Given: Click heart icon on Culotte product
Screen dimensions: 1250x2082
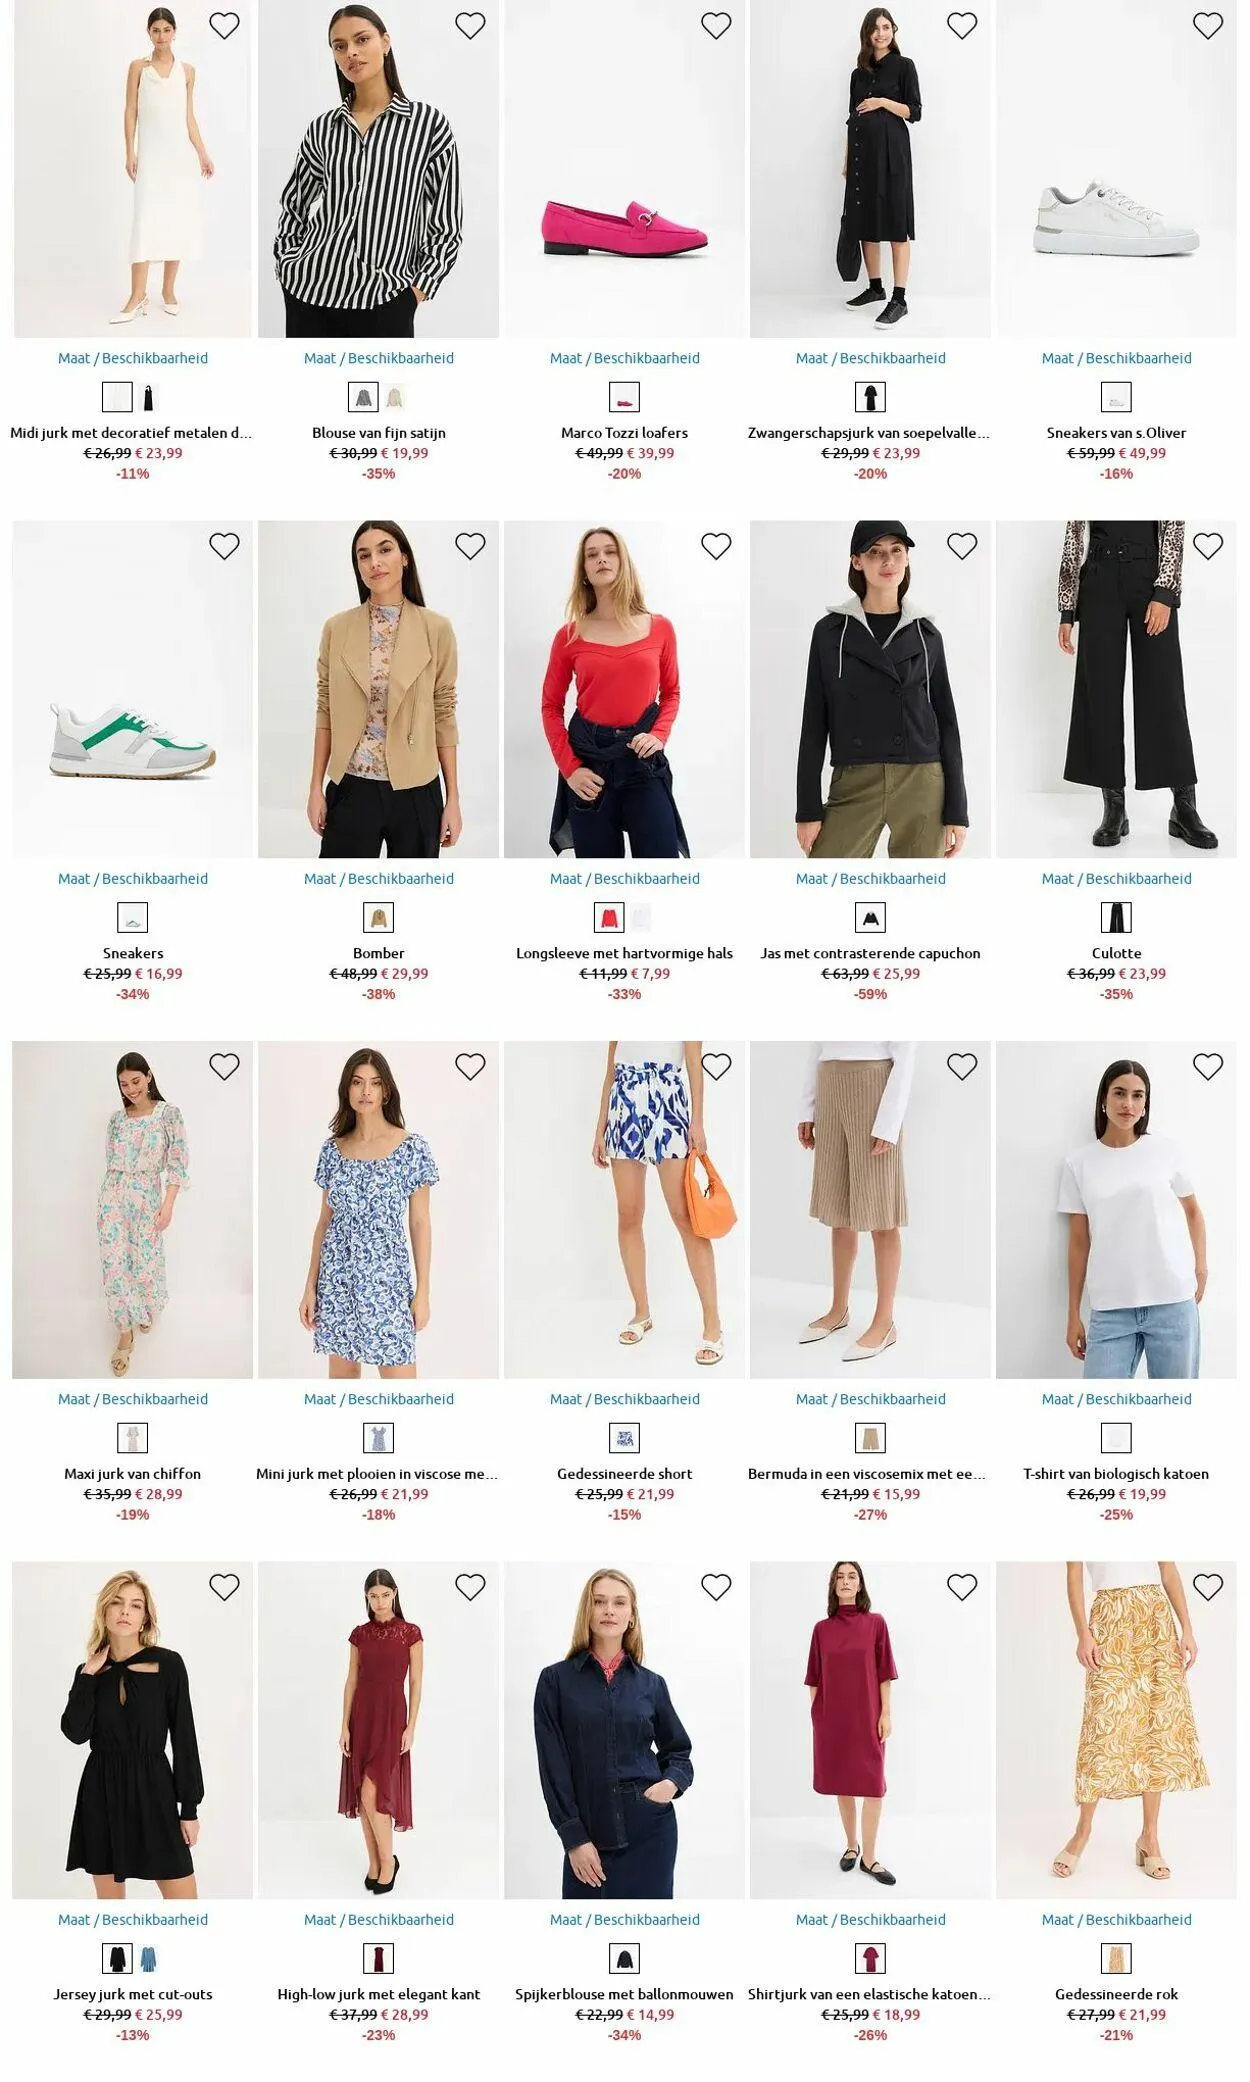Looking at the screenshot, I should [x=1208, y=546].
